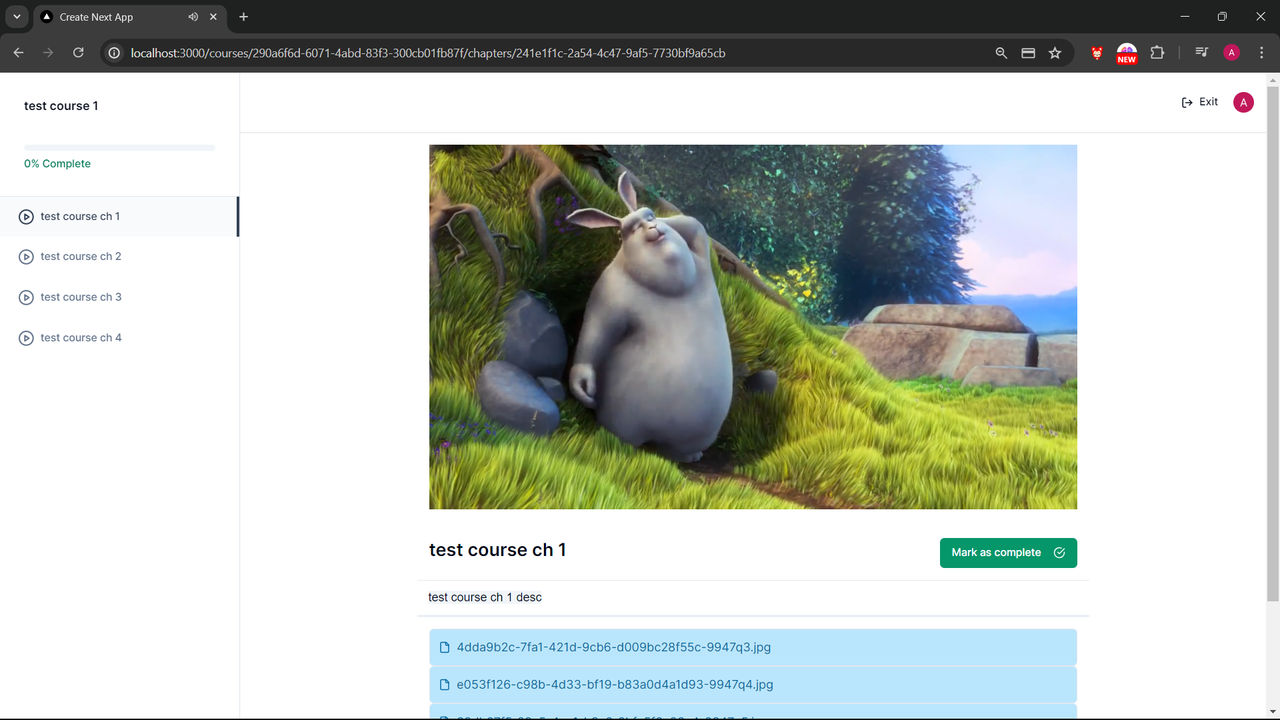1280x720 pixels.
Task: Click the page vertical scrollbar
Action: pyautogui.click(x=1273, y=343)
